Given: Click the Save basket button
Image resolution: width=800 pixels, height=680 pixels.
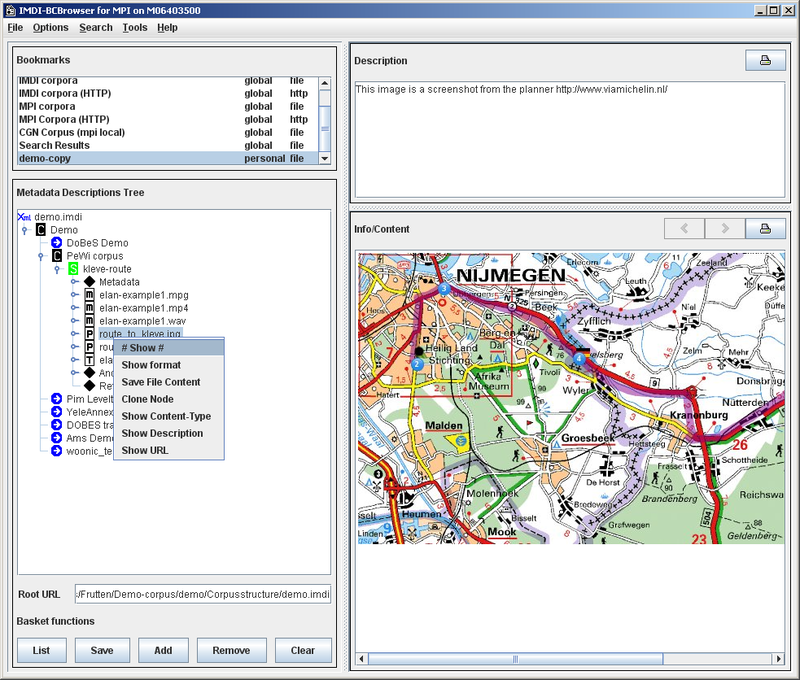Looking at the screenshot, I should point(102,650).
